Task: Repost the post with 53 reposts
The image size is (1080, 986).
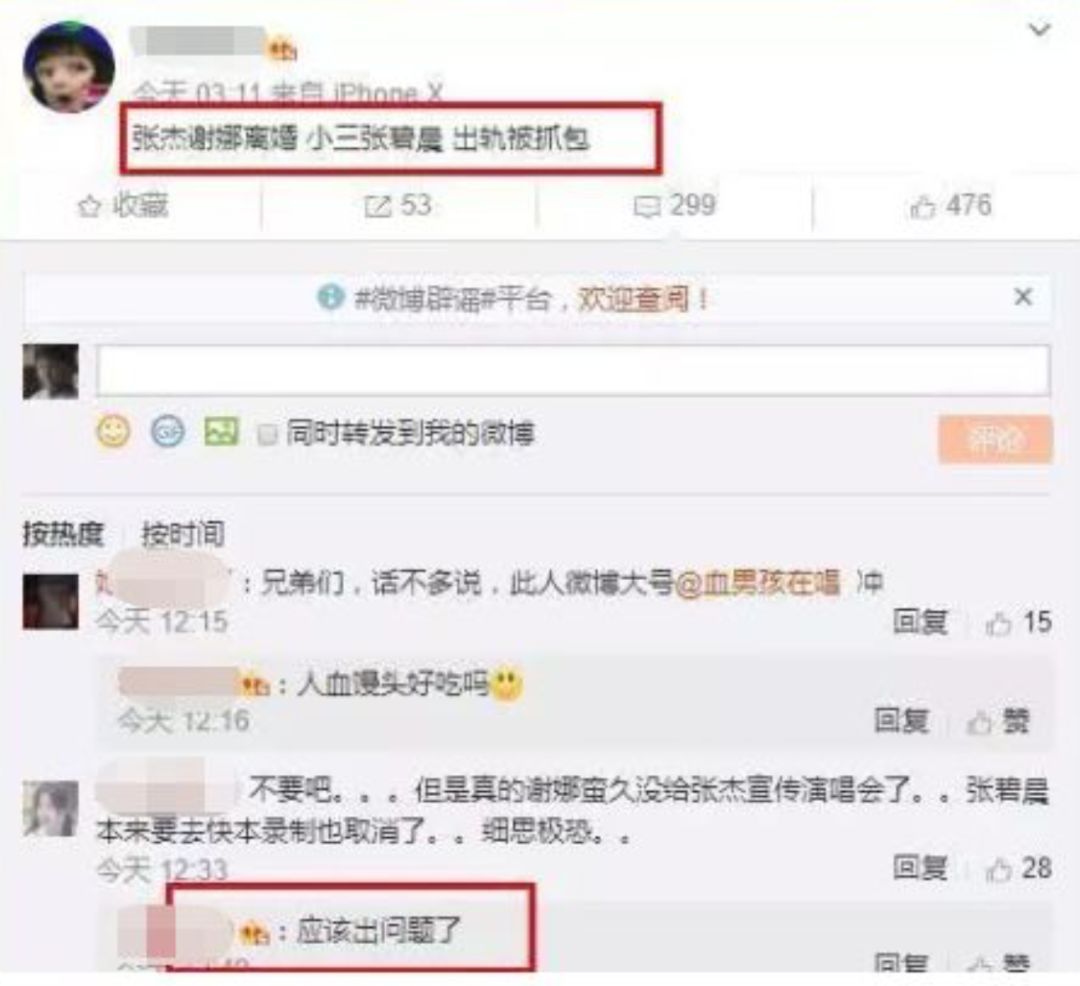Action: [x=398, y=206]
